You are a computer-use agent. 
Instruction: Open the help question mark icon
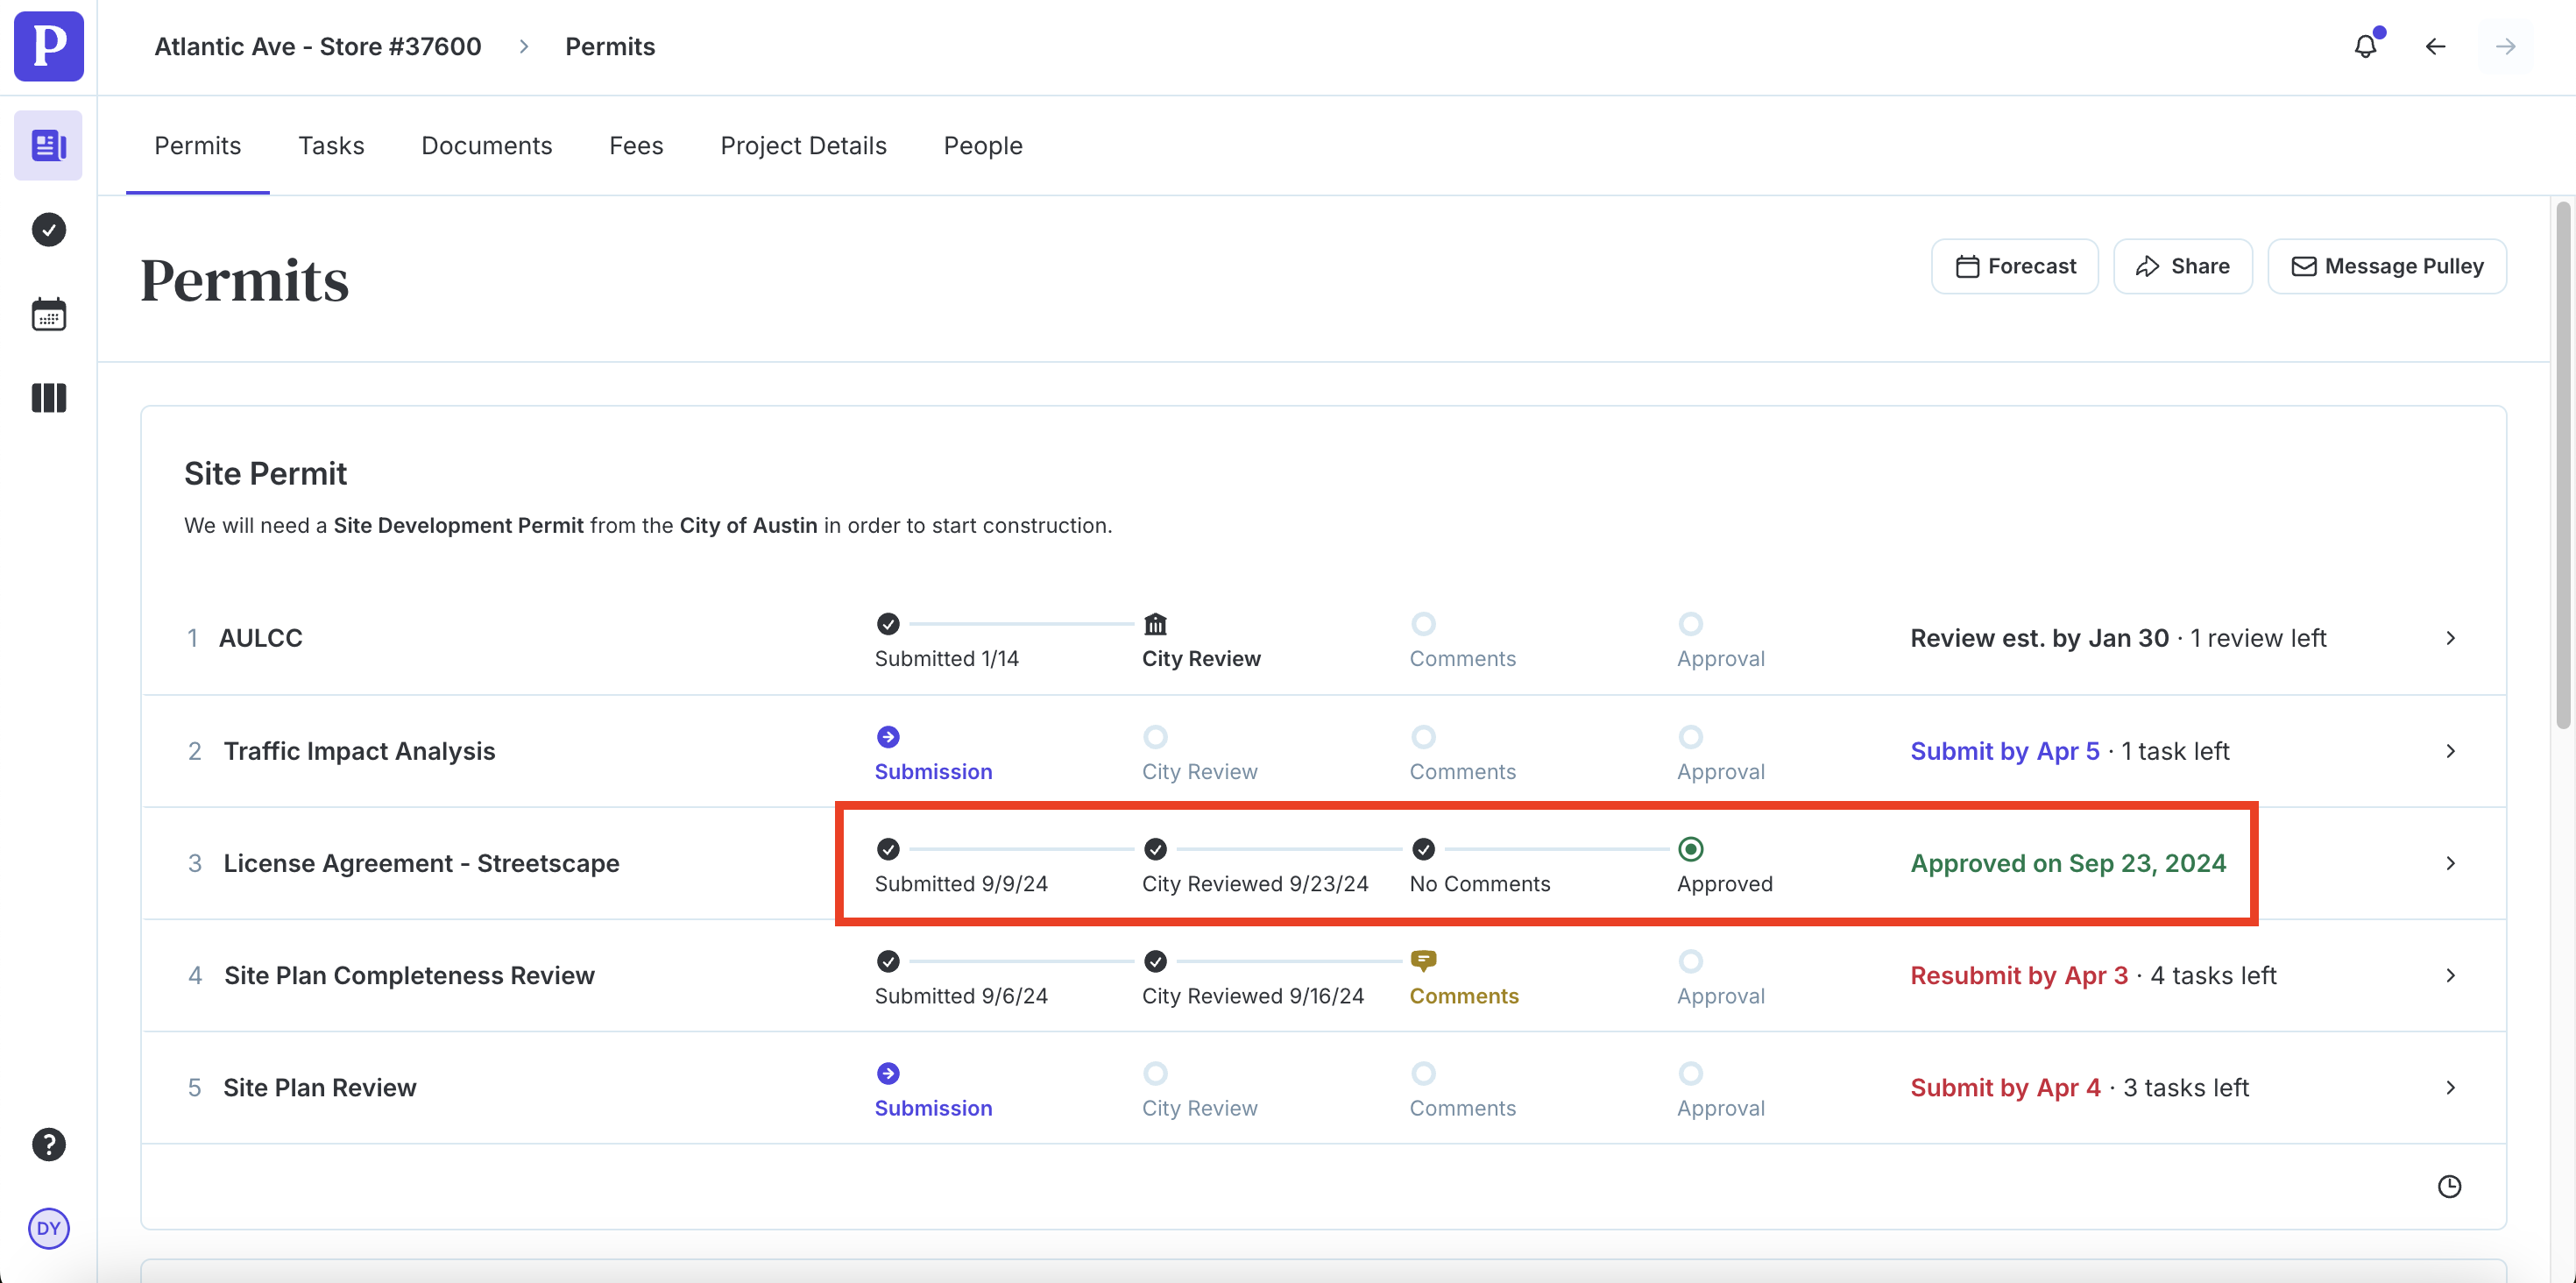[x=48, y=1144]
